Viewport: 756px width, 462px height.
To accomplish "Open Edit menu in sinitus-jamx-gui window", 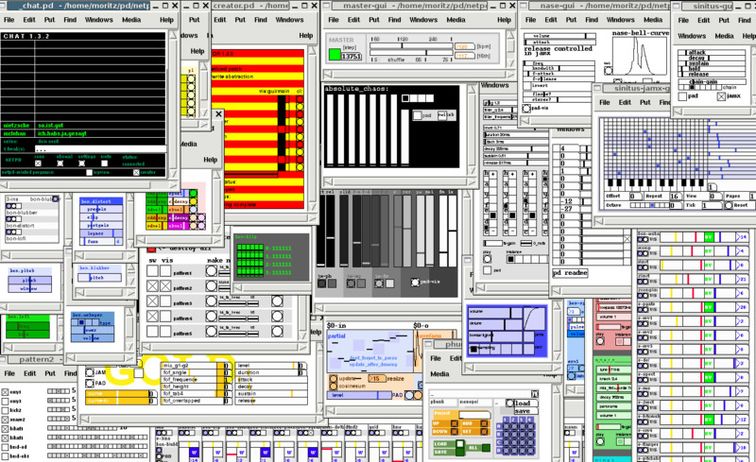I will pos(625,102).
